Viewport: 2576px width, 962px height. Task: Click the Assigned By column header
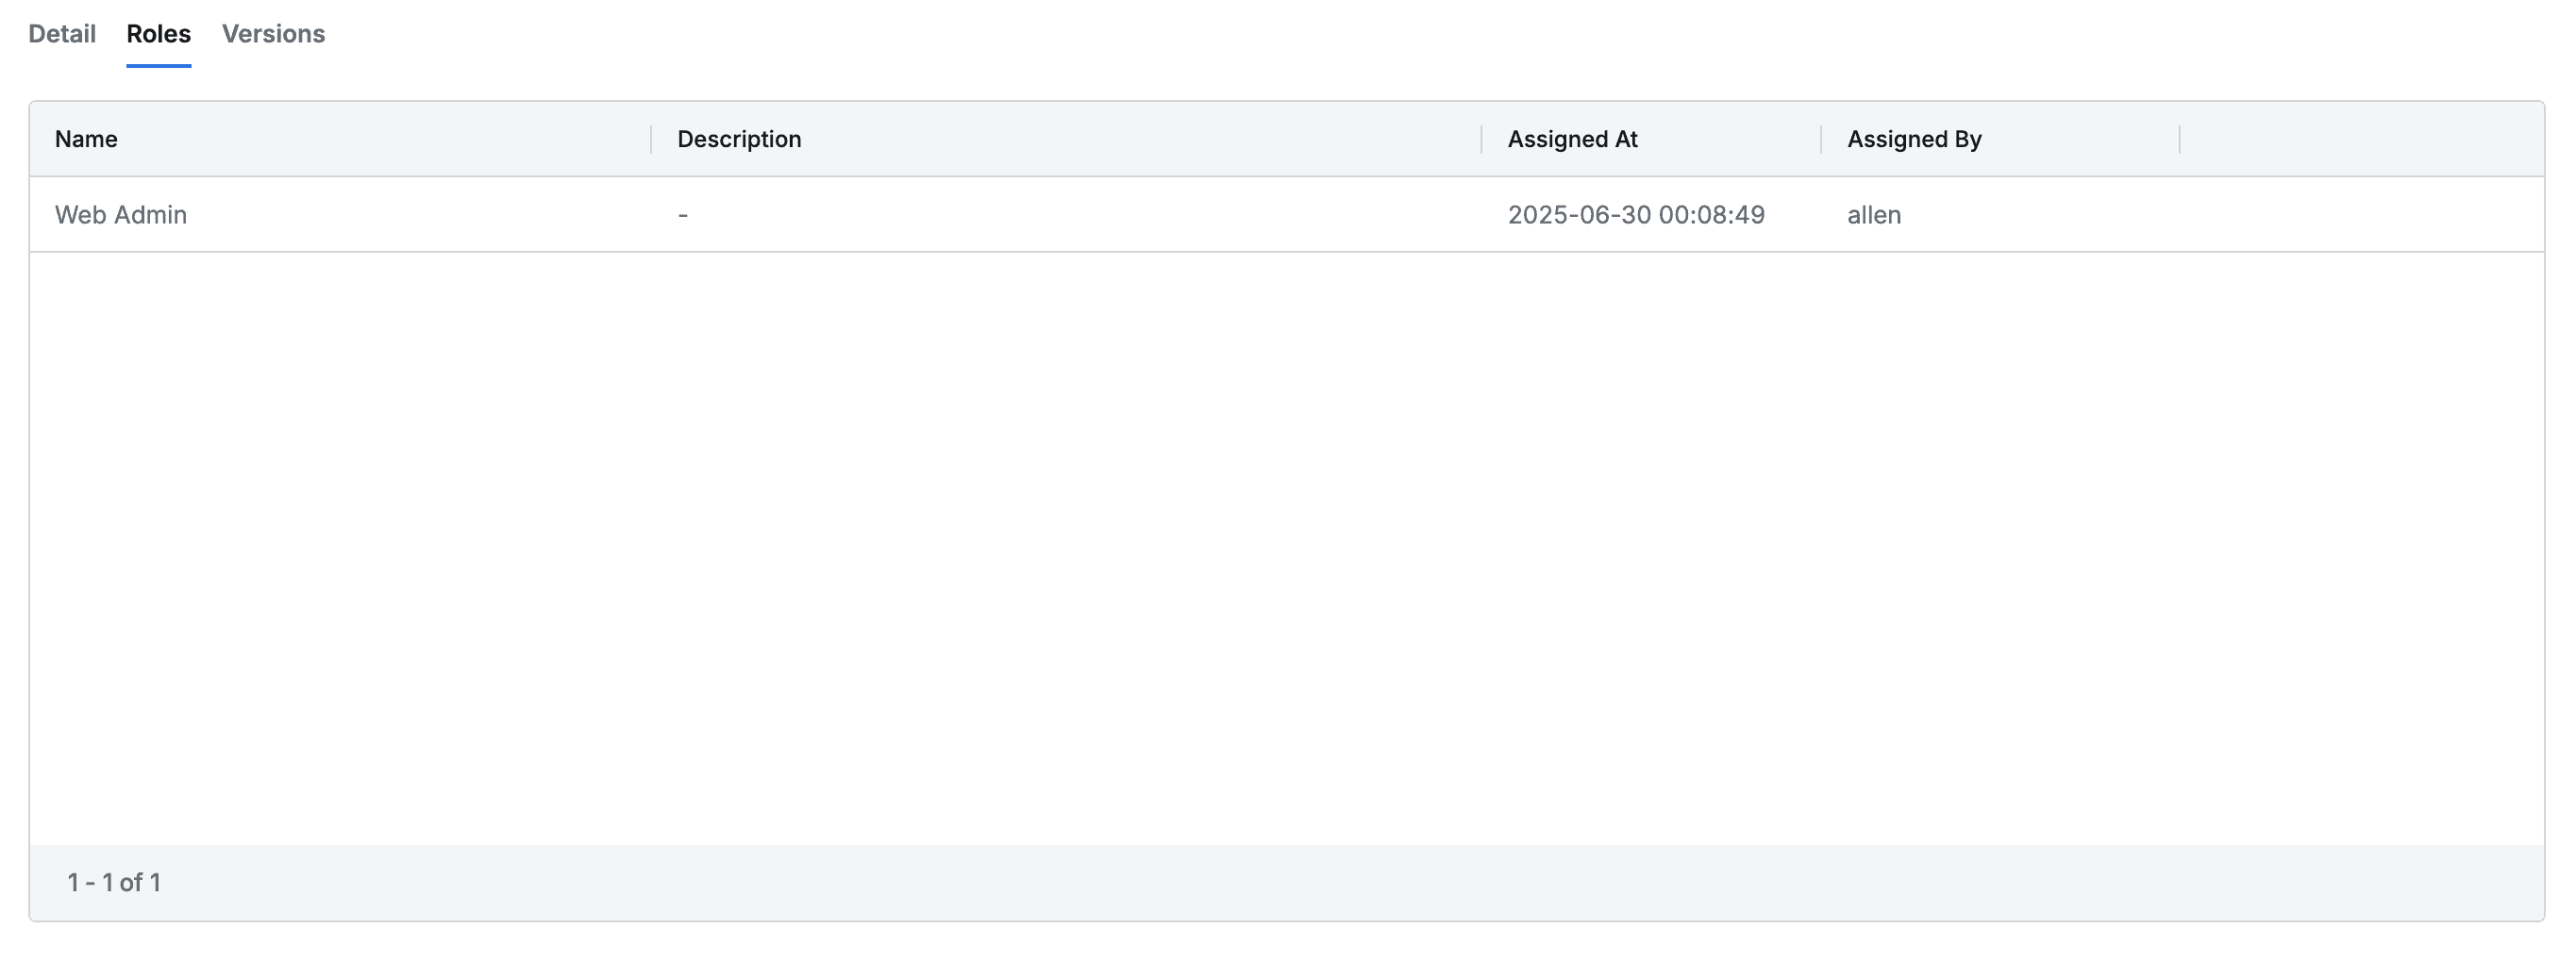pos(1914,139)
